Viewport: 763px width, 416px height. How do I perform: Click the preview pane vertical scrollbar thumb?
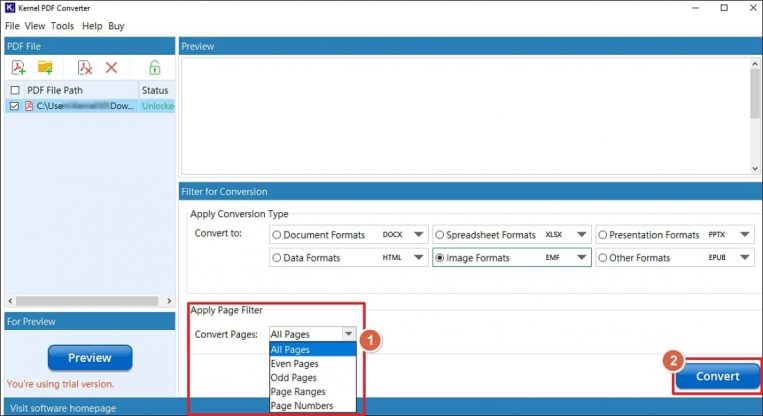coord(755,93)
